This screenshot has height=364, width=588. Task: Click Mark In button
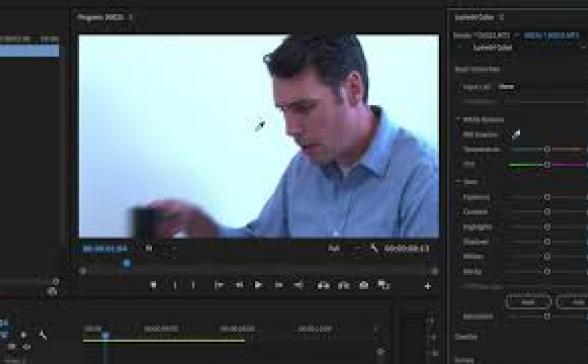(175, 285)
